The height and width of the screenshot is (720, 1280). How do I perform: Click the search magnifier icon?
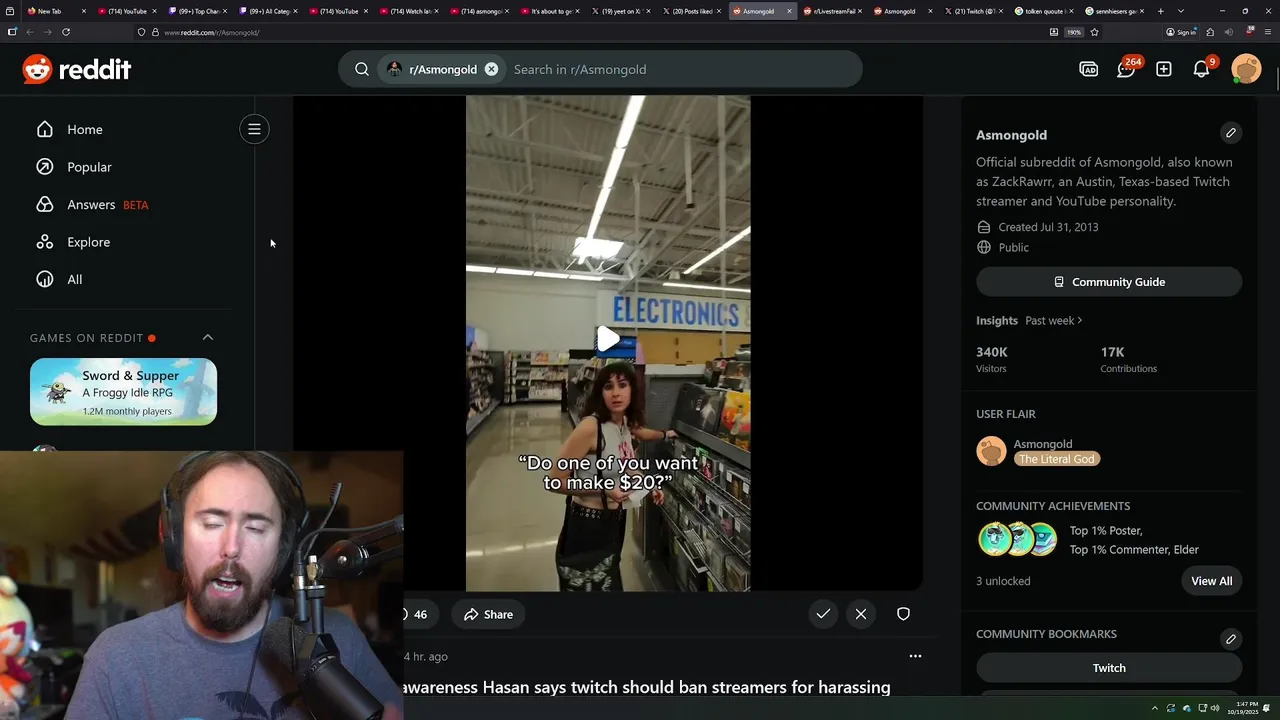point(362,69)
